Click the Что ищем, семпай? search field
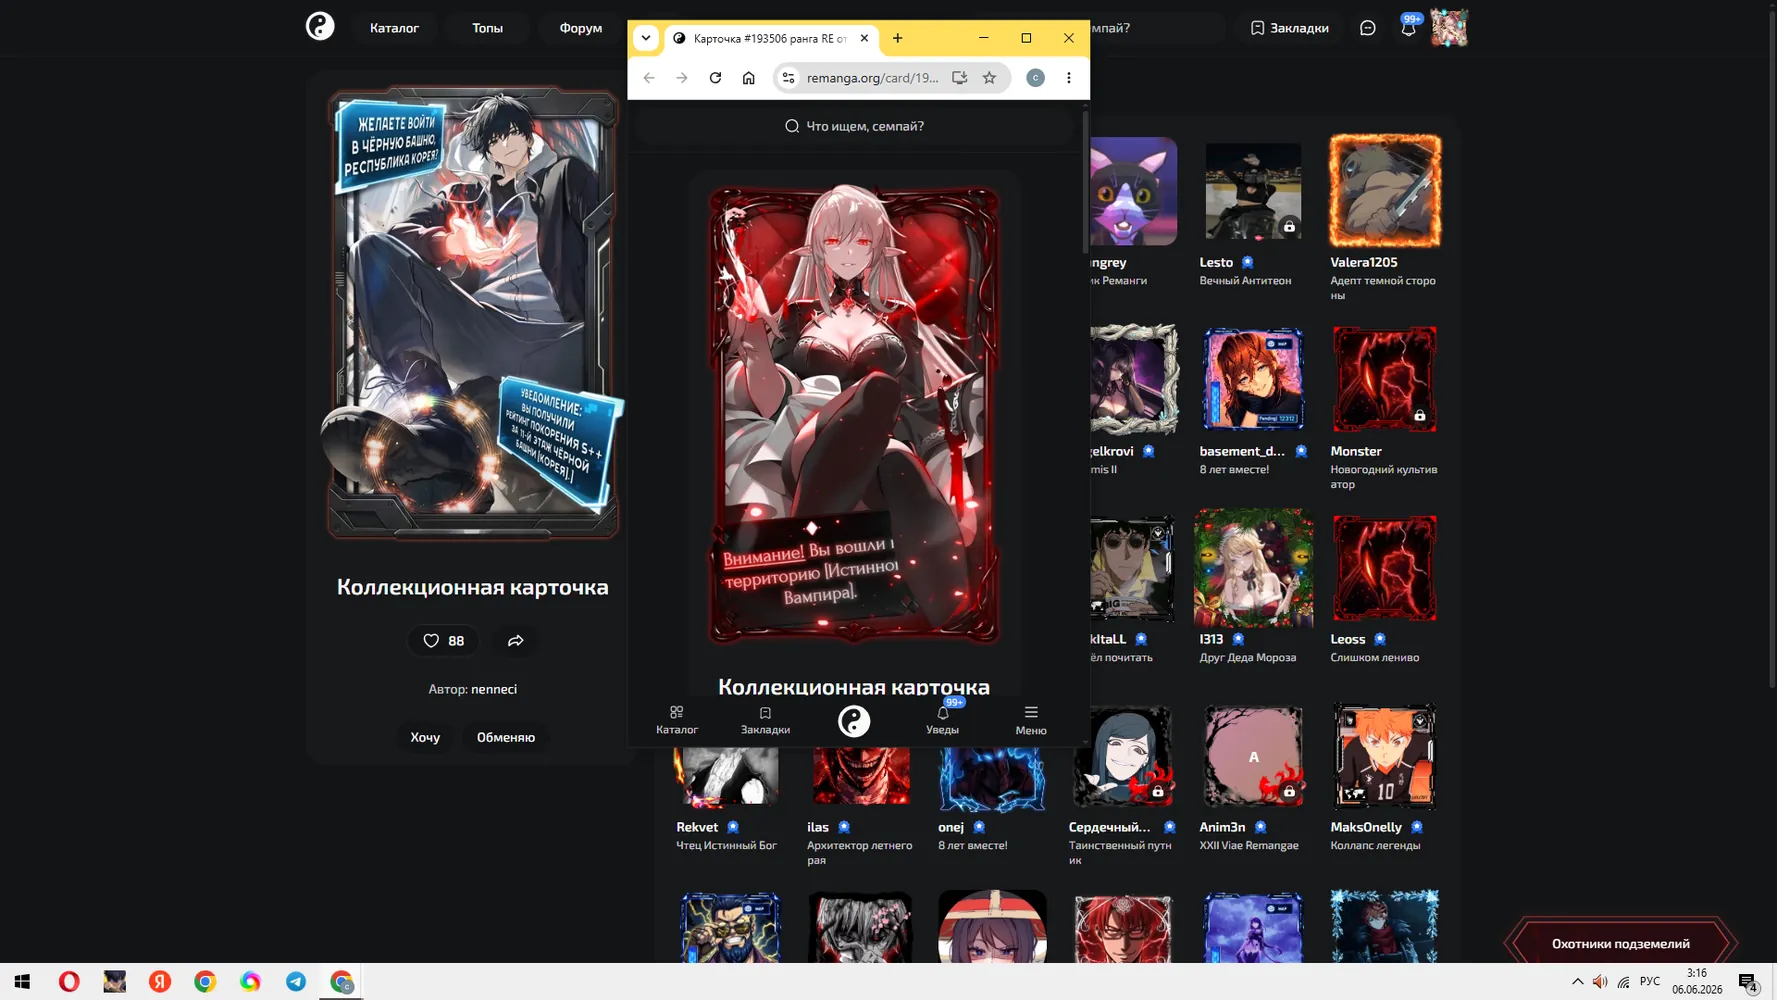The width and height of the screenshot is (1777, 1000). [856, 126]
